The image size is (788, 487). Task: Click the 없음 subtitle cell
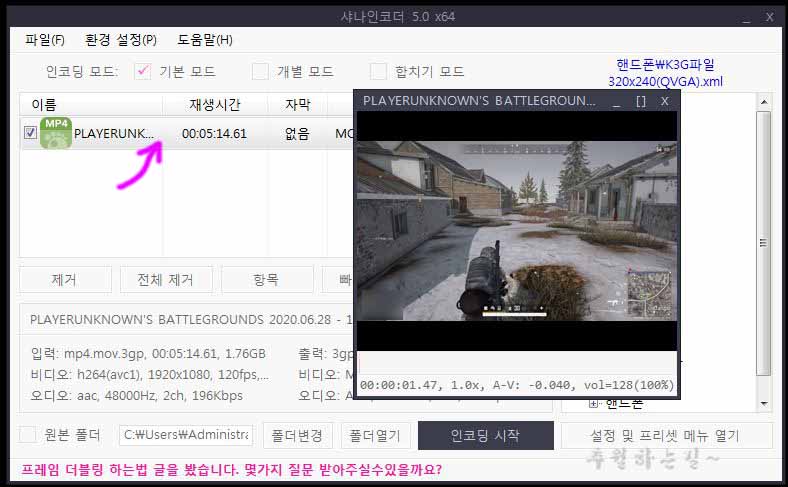pos(297,134)
